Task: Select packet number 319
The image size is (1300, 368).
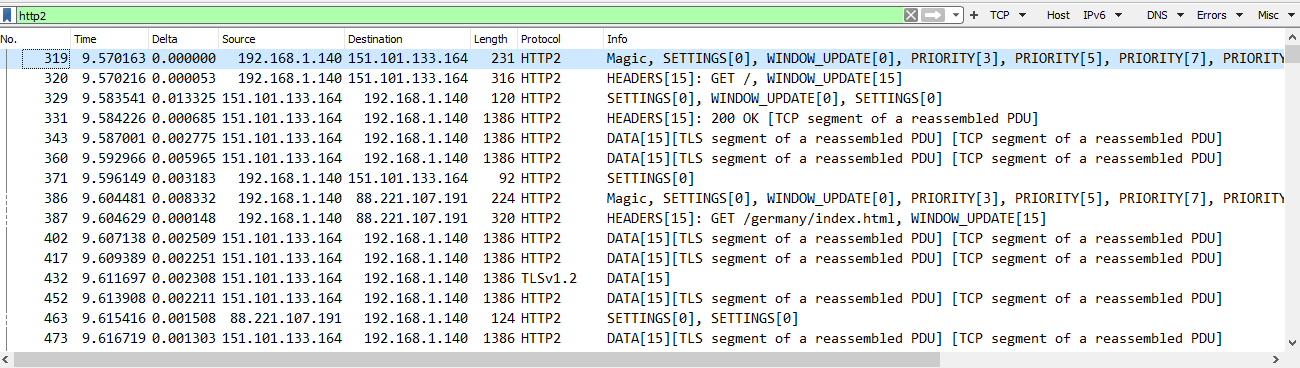Action: coord(57,58)
